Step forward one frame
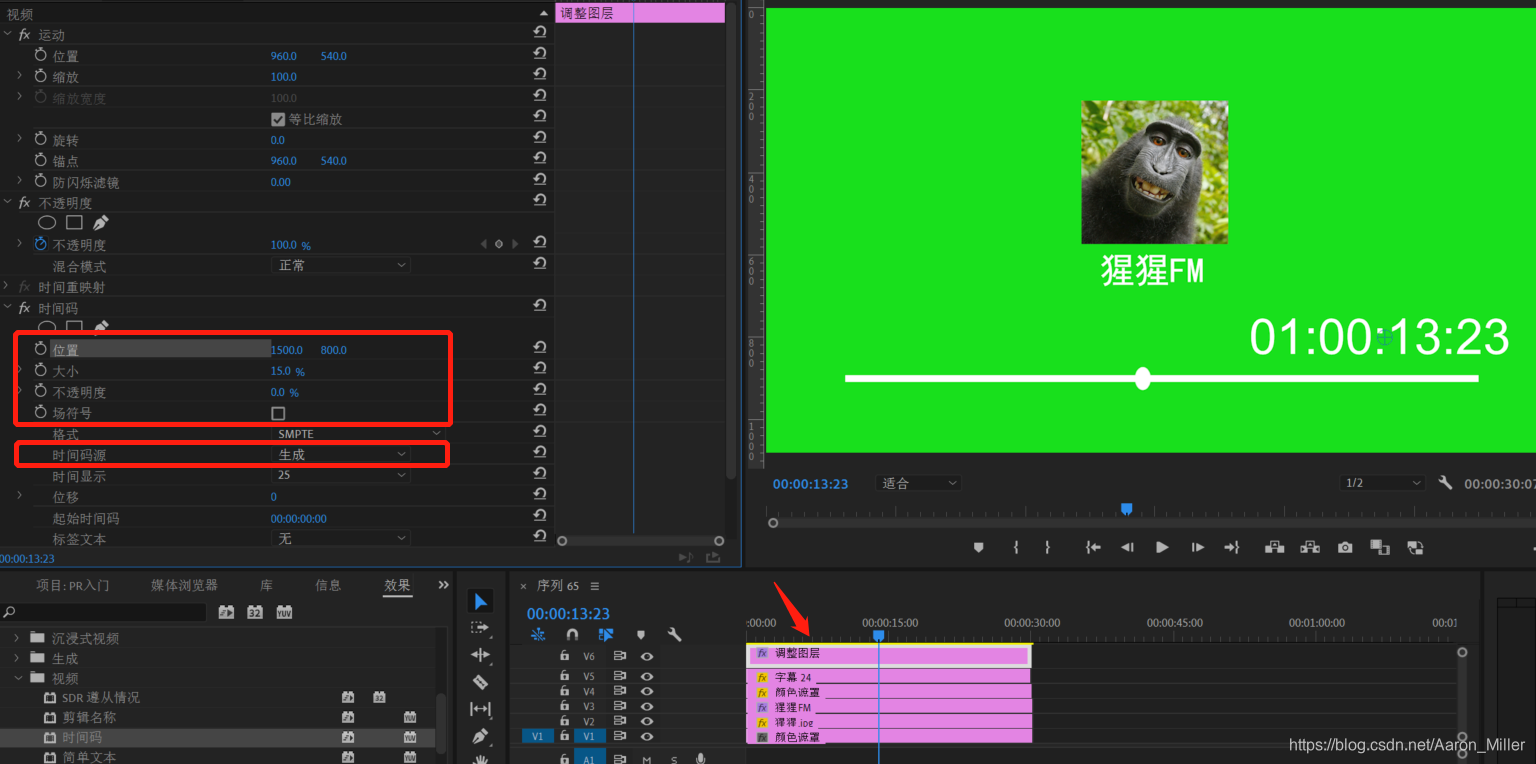1536x764 pixels. pos(1197,547)
